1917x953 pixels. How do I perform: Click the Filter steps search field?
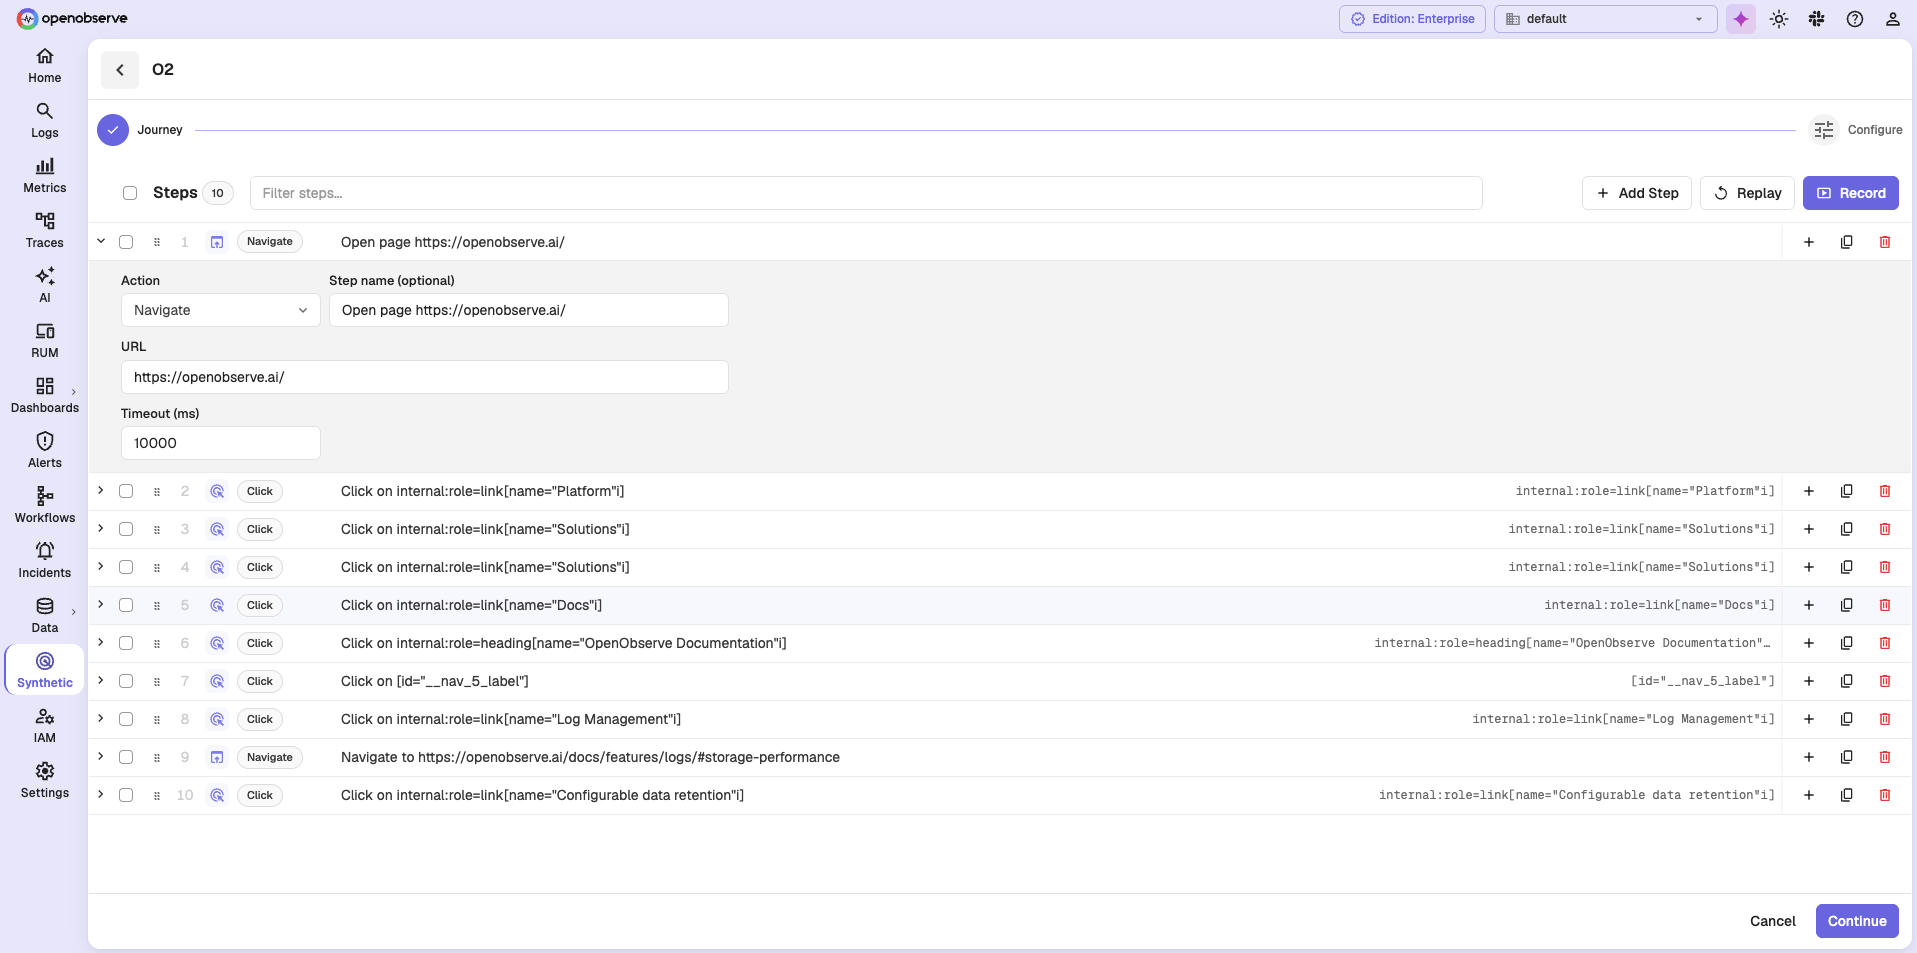(866, 193)
